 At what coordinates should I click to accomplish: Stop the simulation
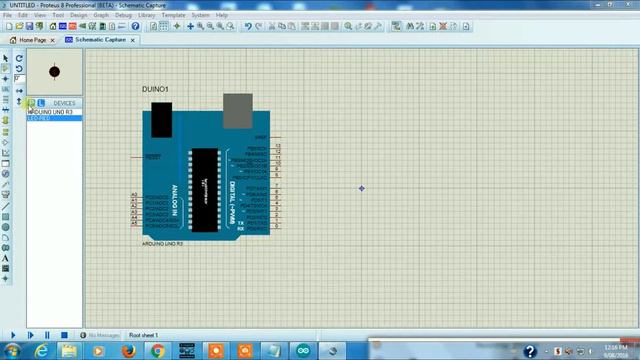pos(64,335)
